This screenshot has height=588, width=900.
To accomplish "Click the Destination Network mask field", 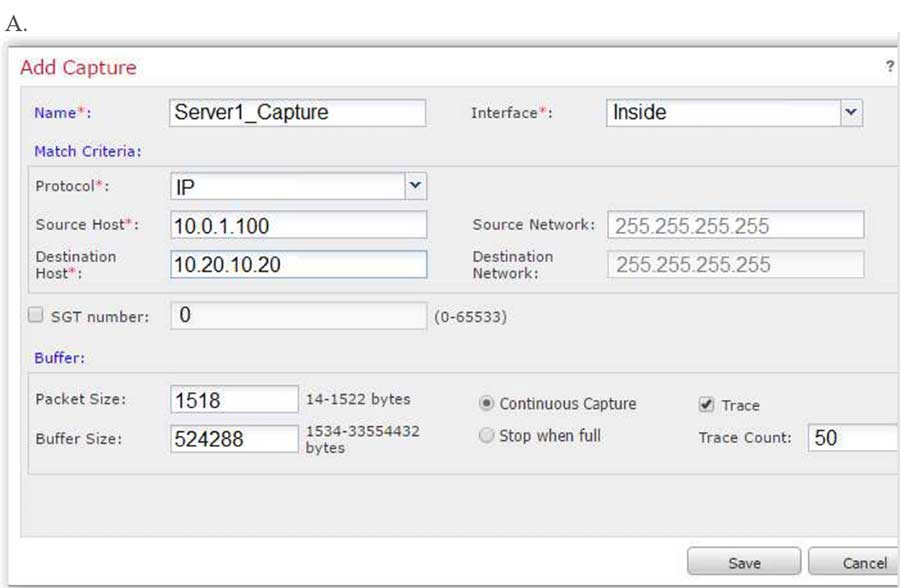I will tap(735, 264).
